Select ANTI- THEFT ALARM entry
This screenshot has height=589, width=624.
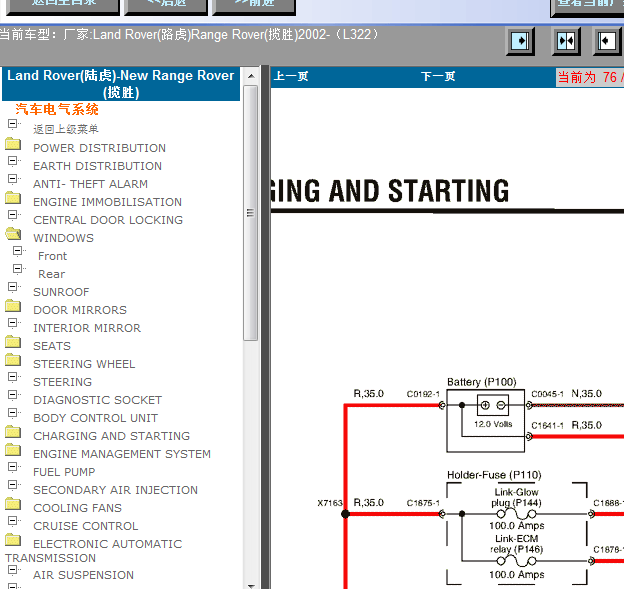click(90, 184)
